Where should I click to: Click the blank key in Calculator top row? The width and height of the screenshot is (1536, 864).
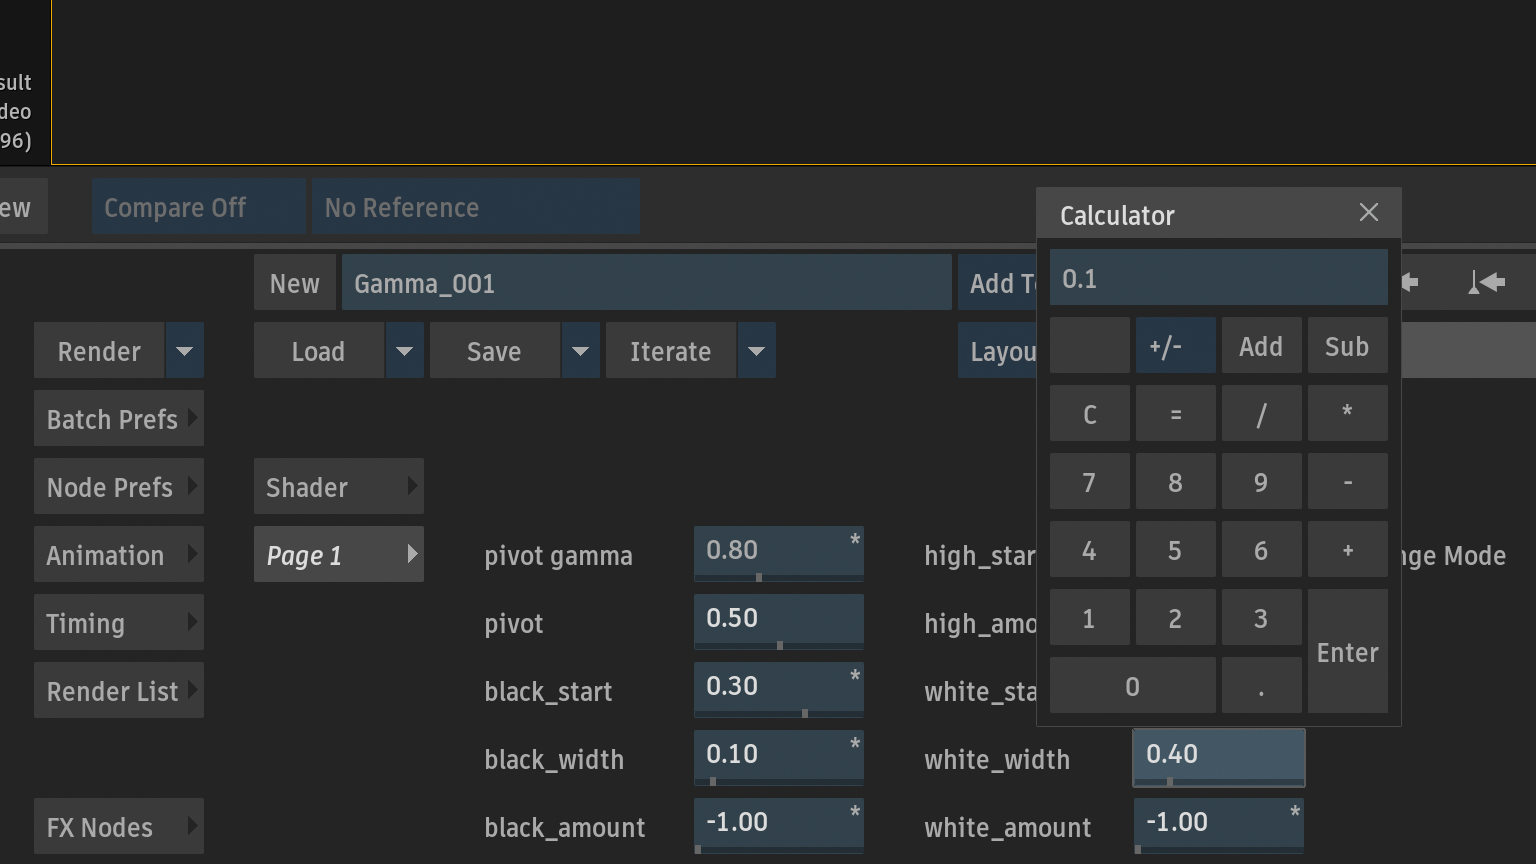(x=1090, y=346)
